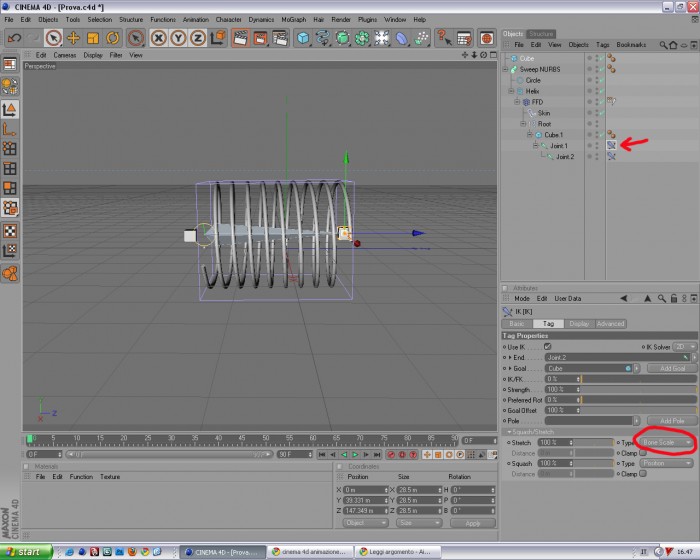Open the NURBS objects icon

342,38
